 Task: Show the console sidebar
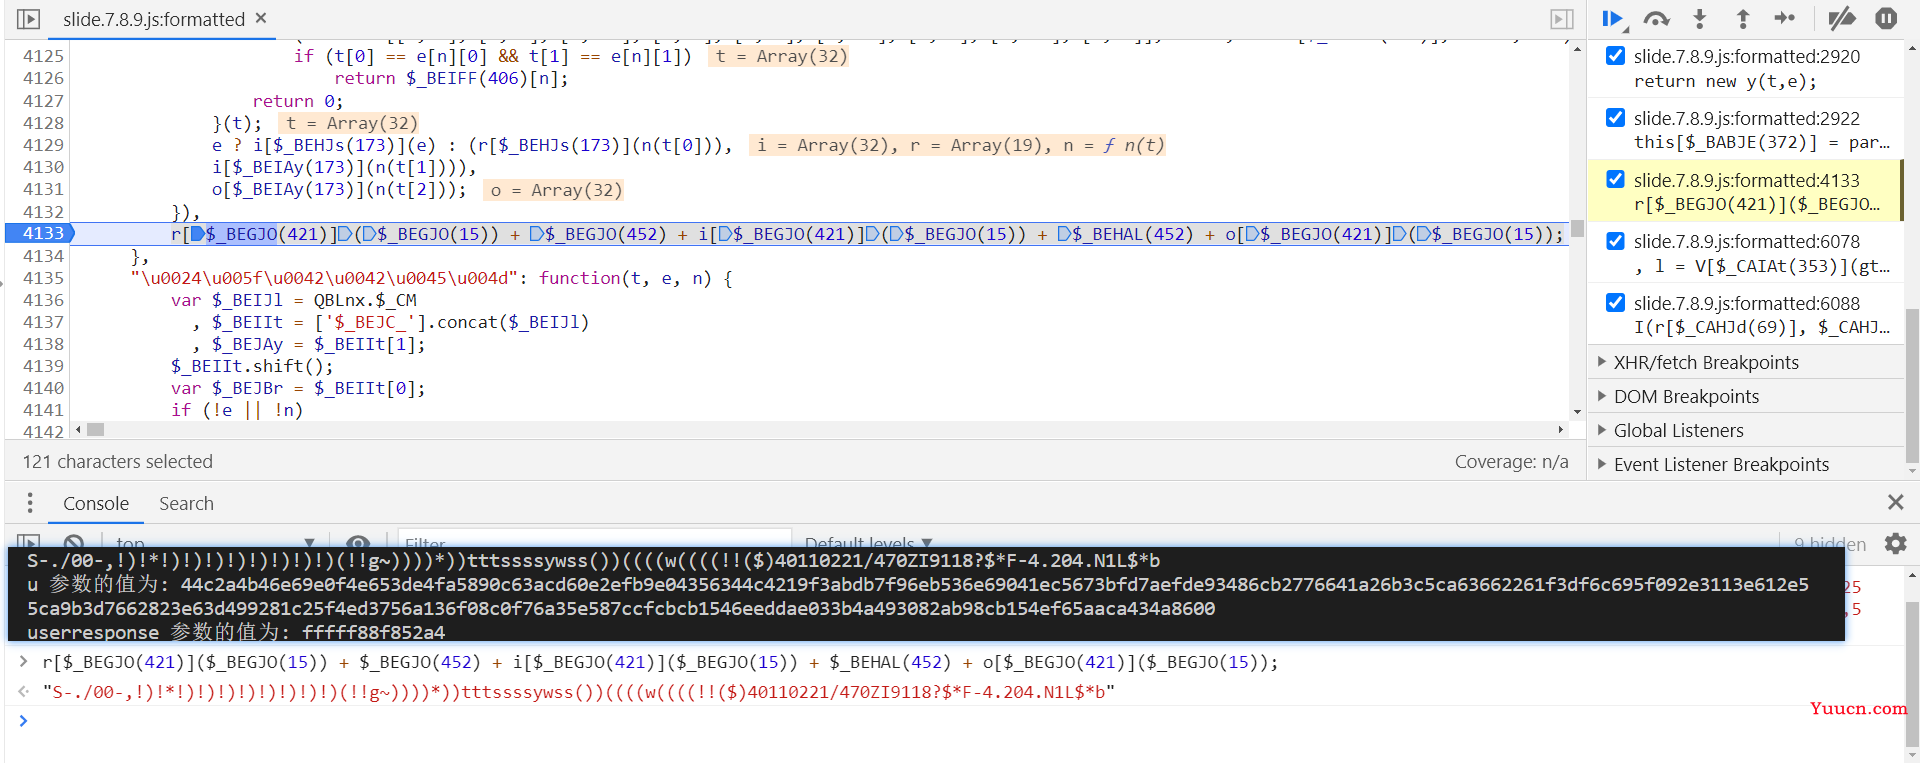pos(28,543)
